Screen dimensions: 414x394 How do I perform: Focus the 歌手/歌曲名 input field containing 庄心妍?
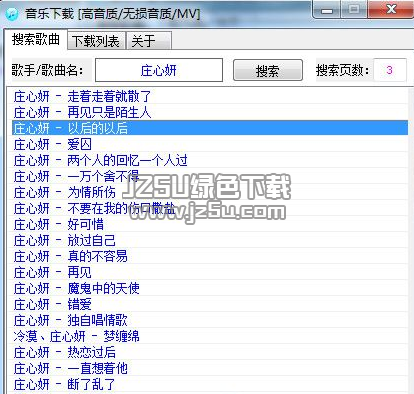(x=159, y=70)
